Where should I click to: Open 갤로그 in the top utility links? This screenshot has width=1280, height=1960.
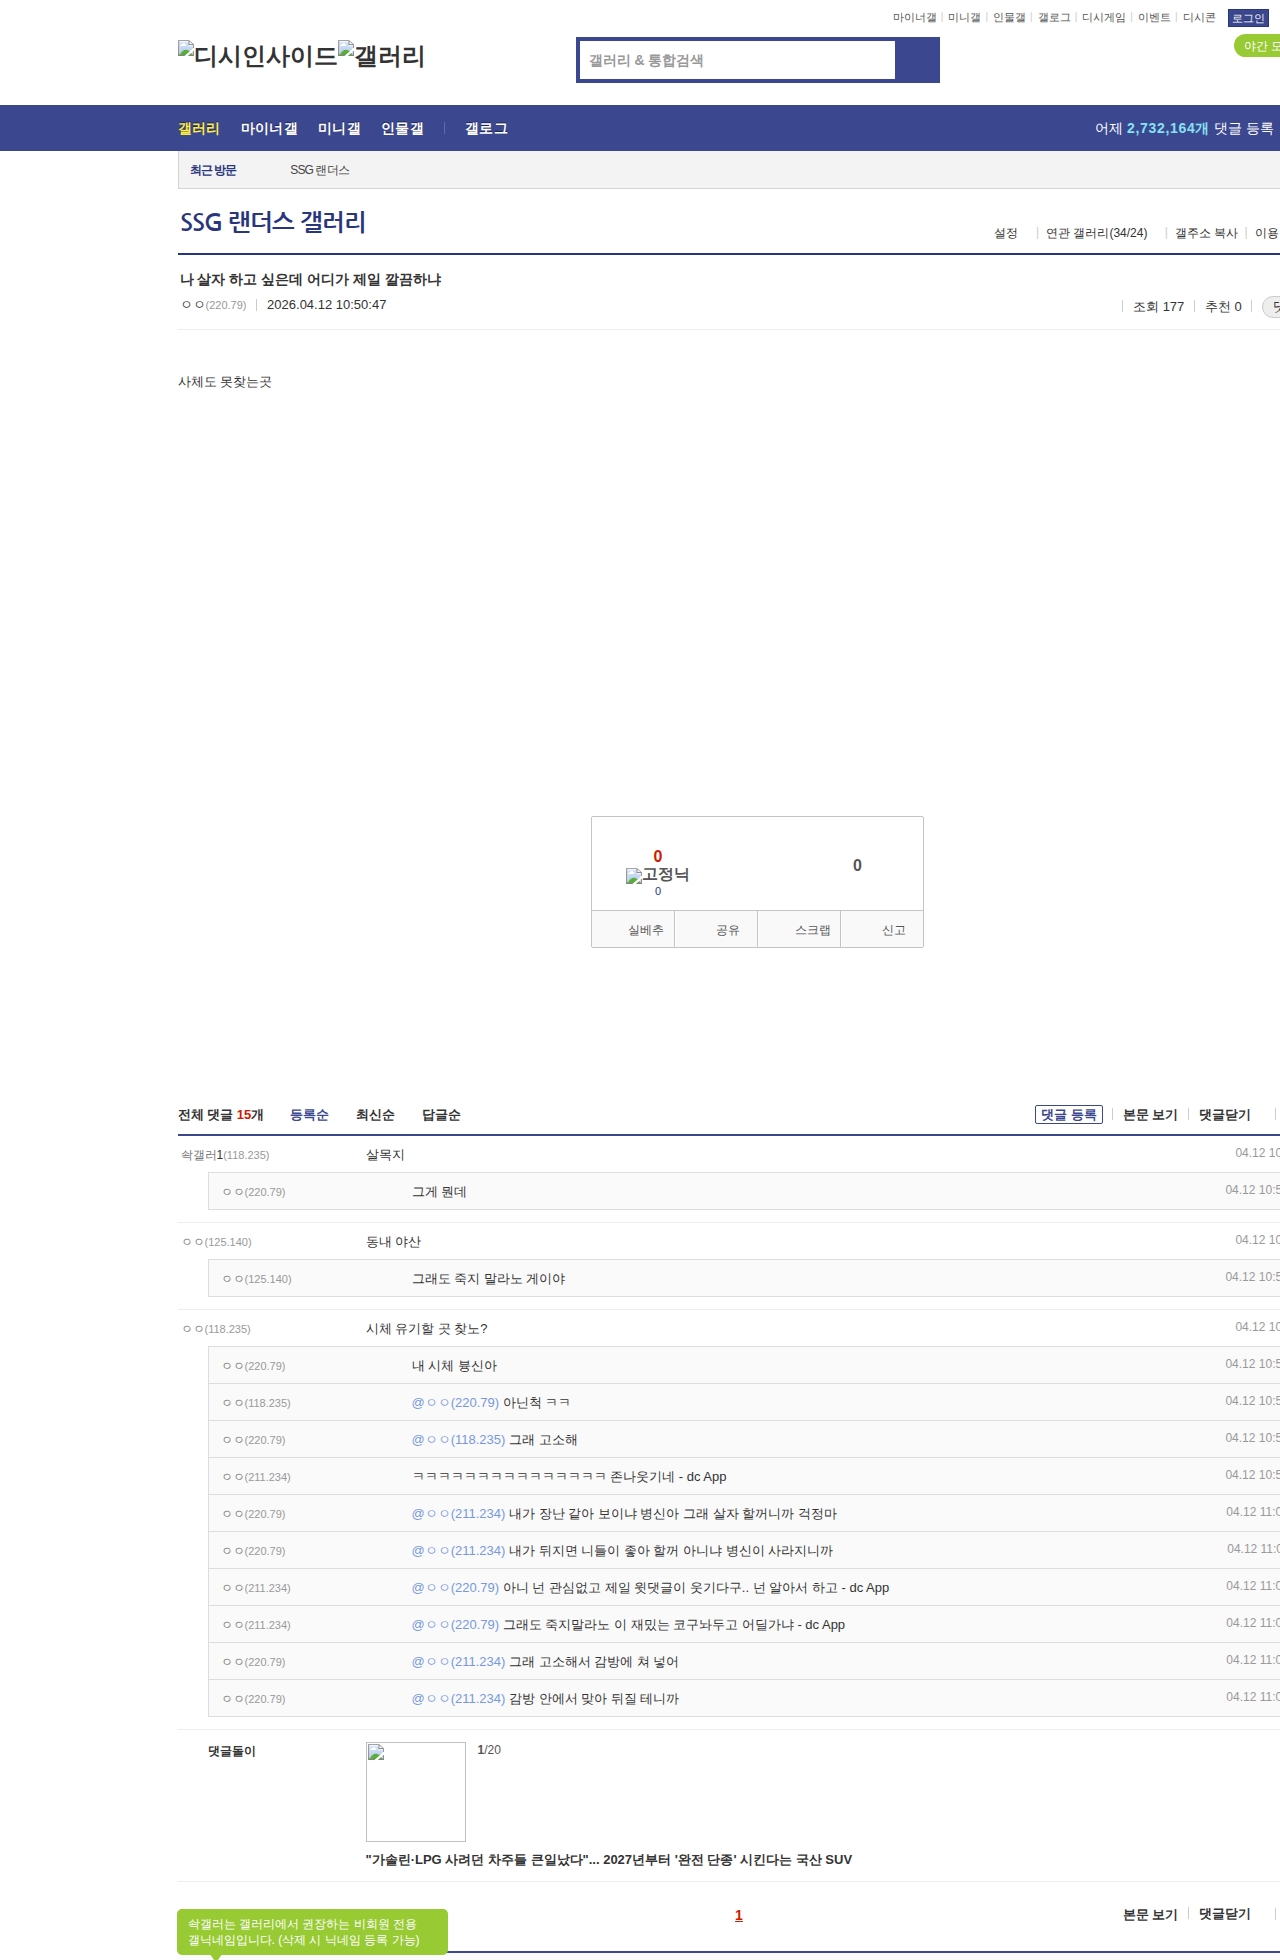coord(1054,18)
